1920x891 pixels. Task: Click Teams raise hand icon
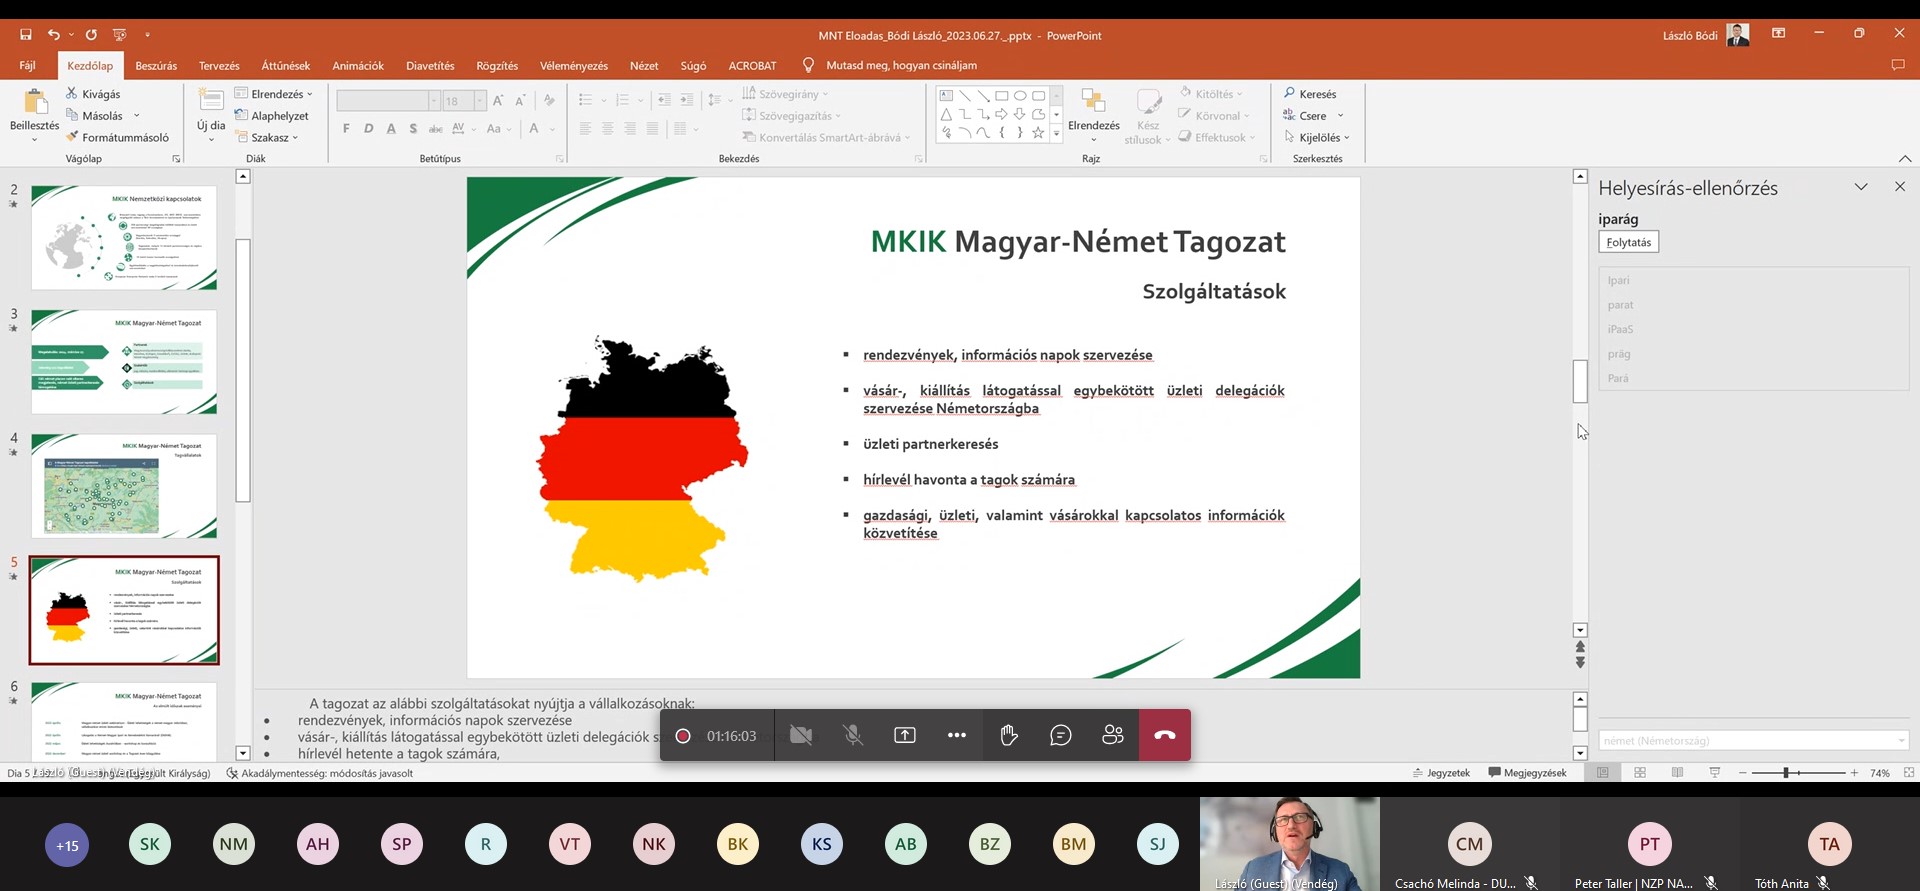1009,735
